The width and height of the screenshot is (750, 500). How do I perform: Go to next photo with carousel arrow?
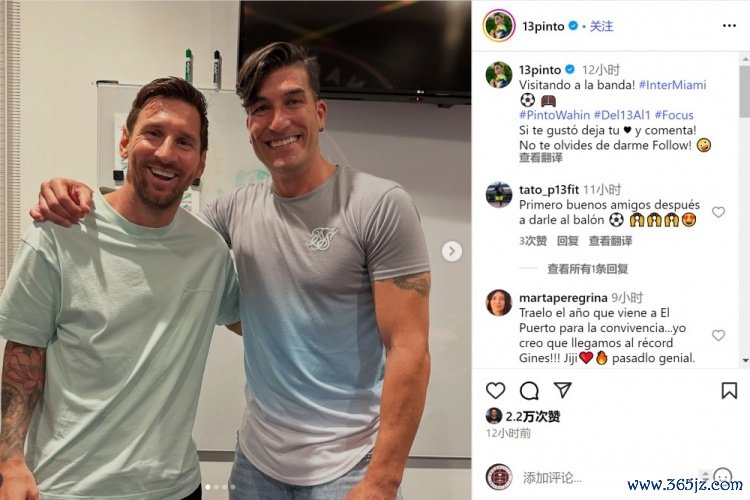pyautogui.click(x=452, y=251)
